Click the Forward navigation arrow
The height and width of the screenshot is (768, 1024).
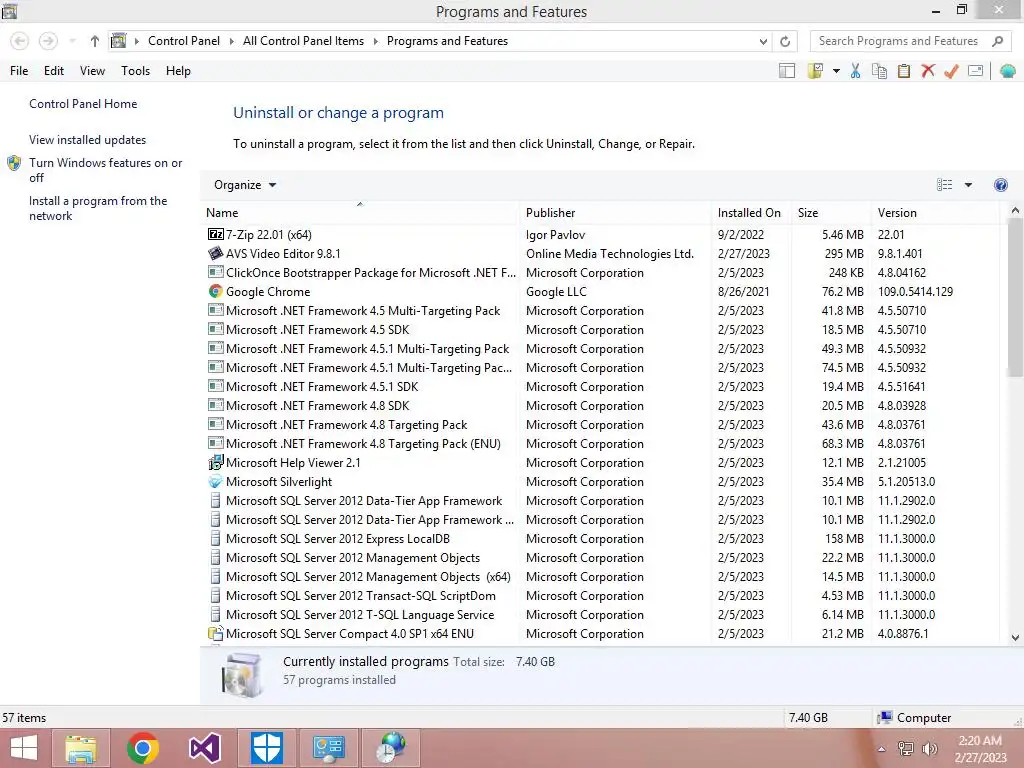point(48,41)
